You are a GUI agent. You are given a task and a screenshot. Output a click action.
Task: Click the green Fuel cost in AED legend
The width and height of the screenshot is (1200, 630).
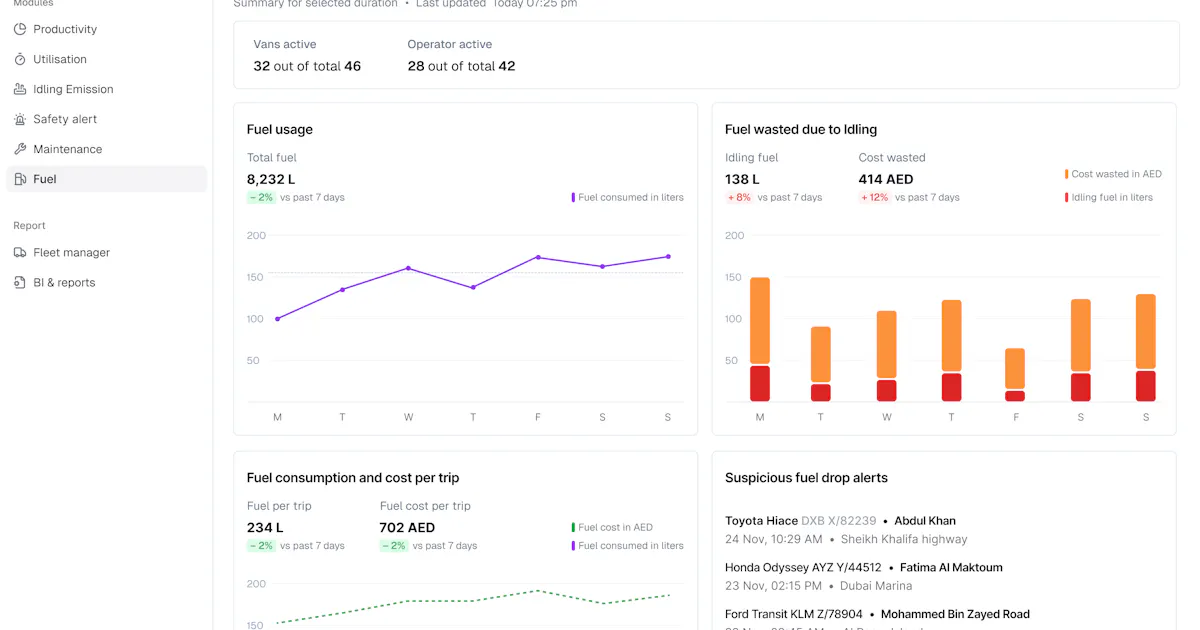[612, 527]
